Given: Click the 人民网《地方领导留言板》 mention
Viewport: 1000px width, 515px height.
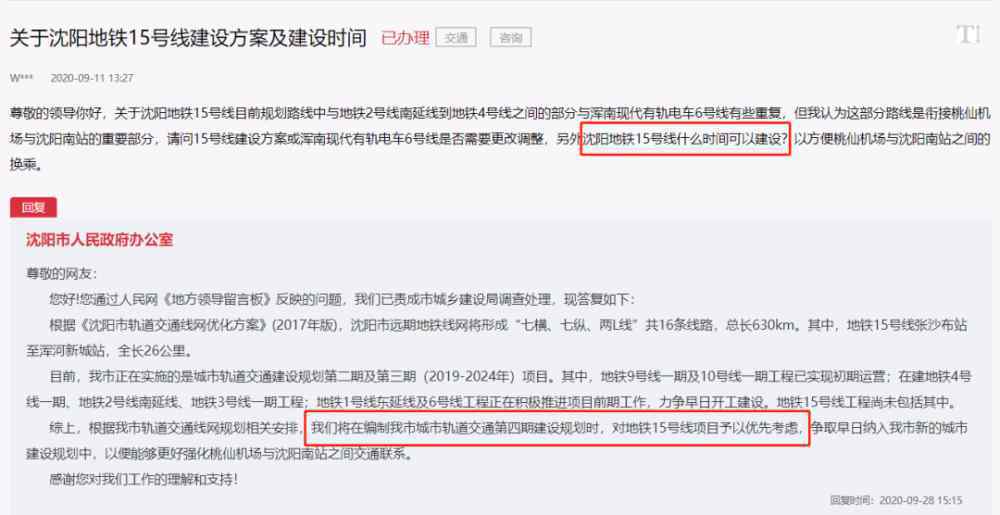Looking at the screenshot, I should pos(203,300).
